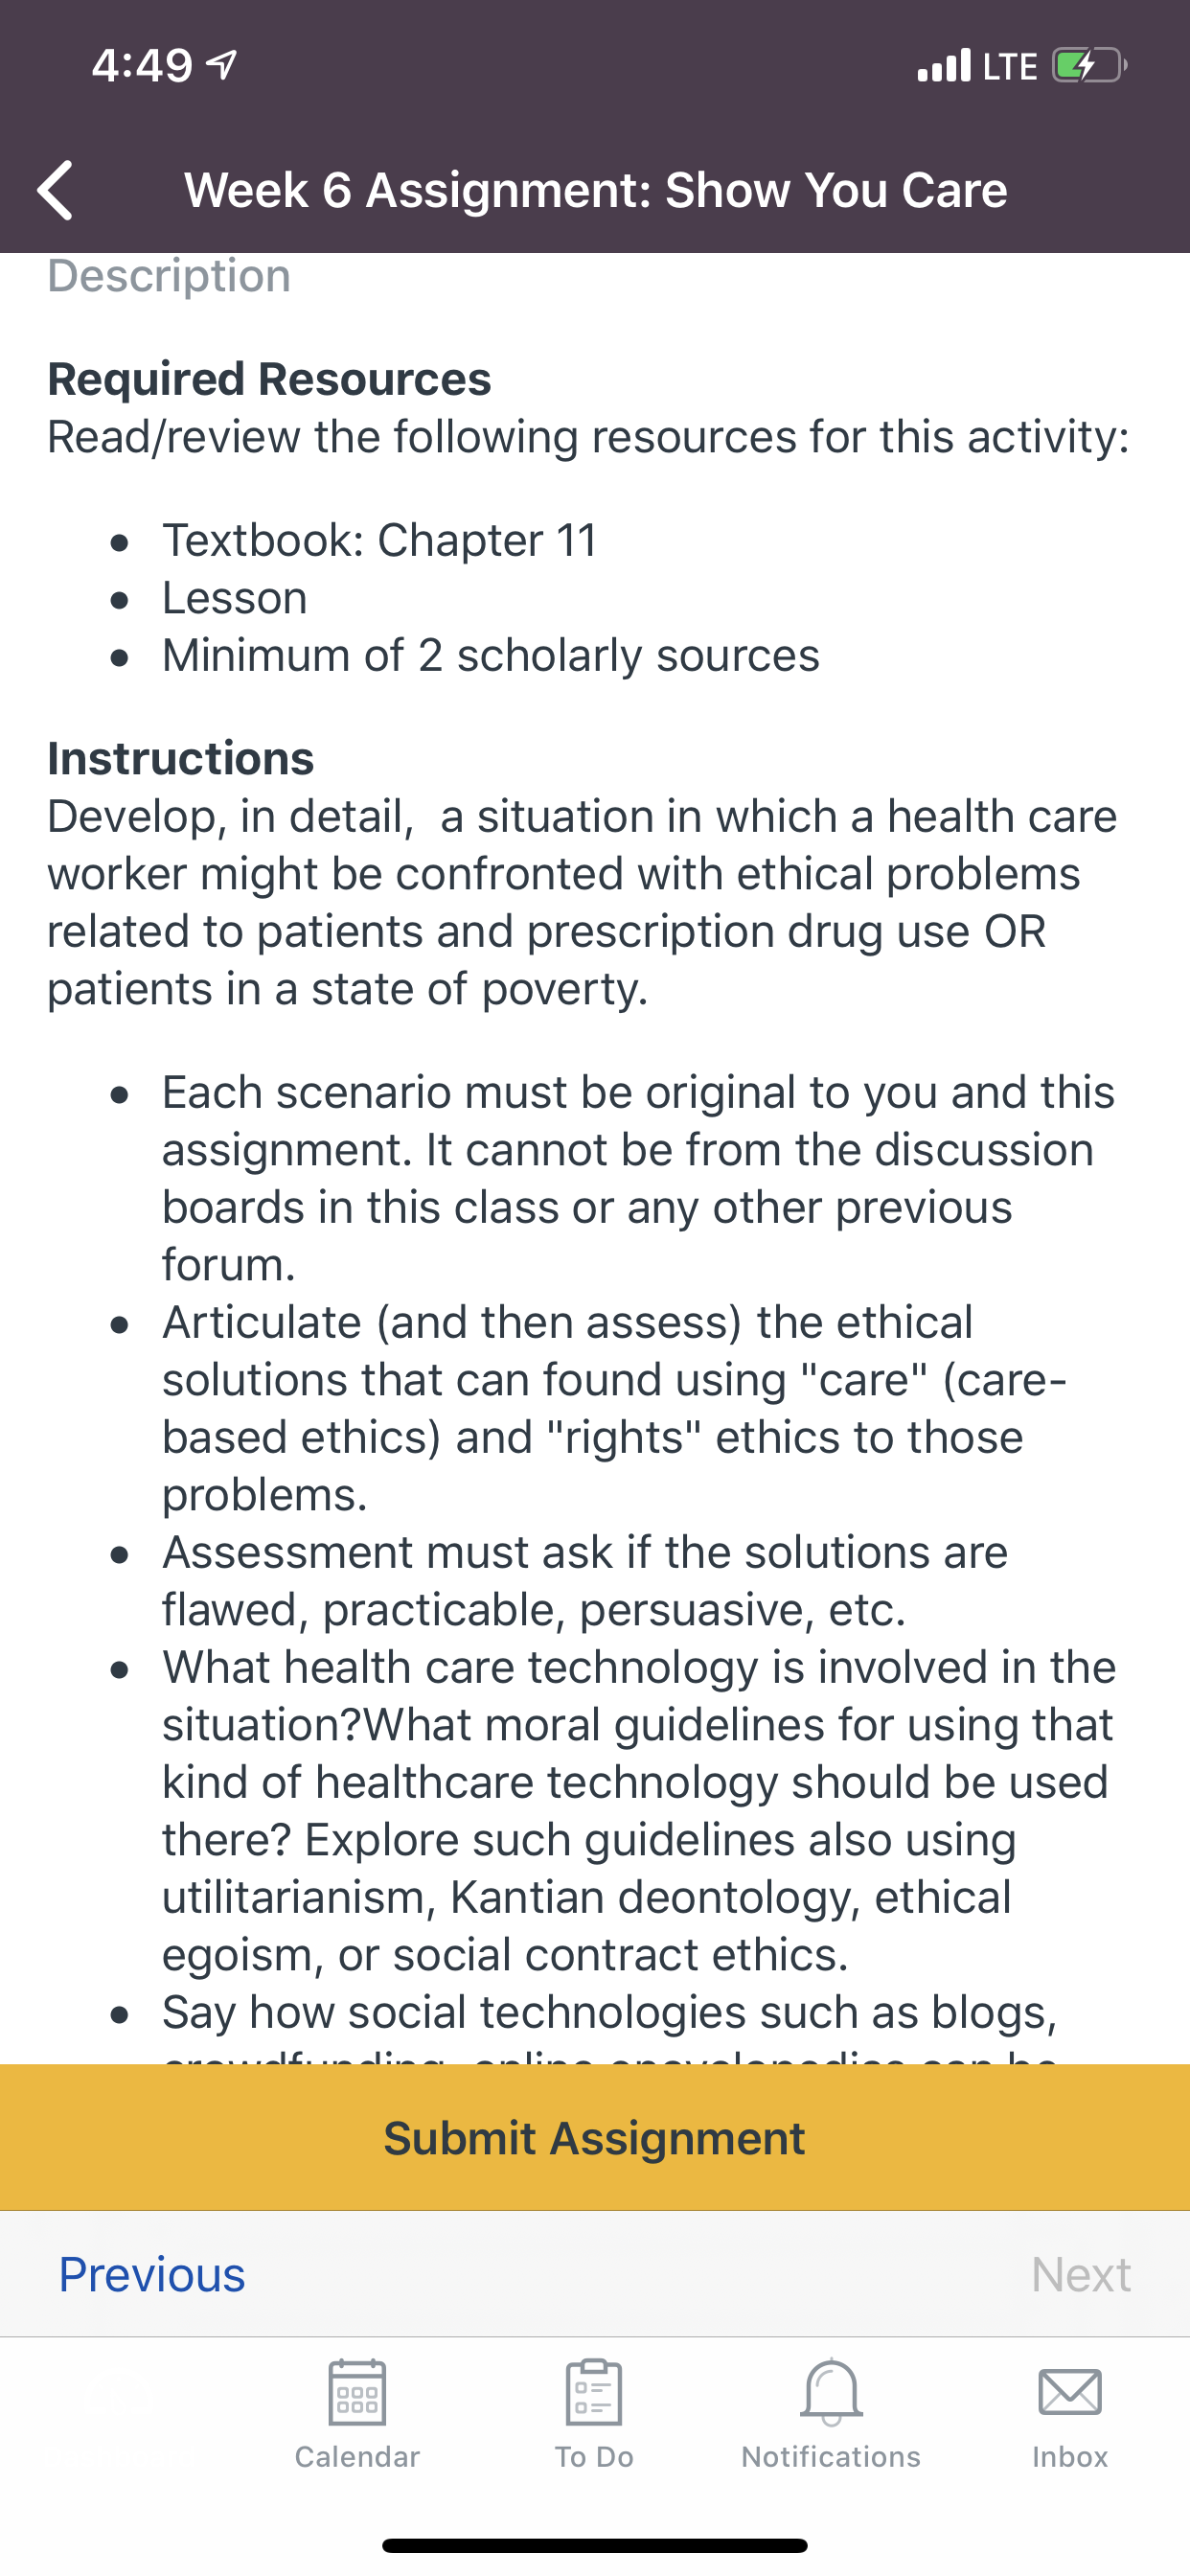The height and width of the screenshot is (2576, 1190).
Task: Tap the Week 6 Assignment title
Action: (x=596, y=190)
